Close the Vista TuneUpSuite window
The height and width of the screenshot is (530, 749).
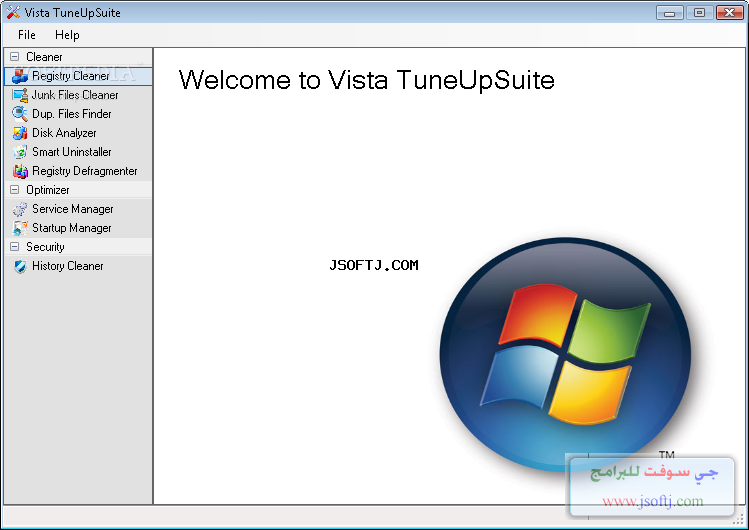[x=729, y=13]
